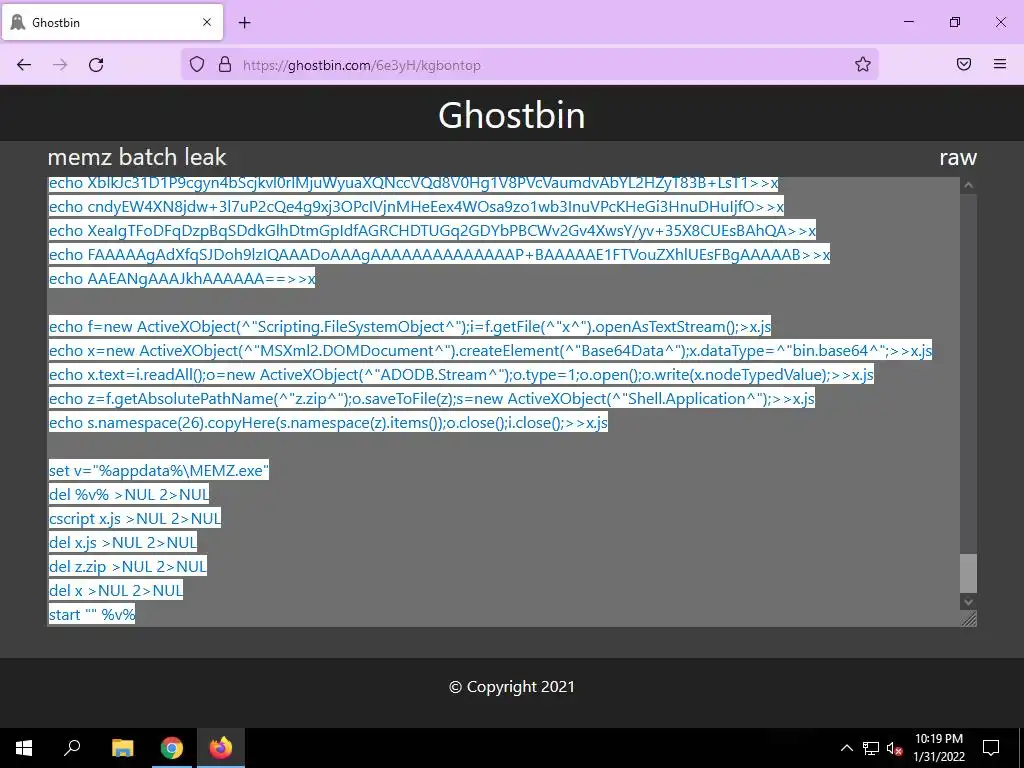Click the line 'set v="%appdata%\MEMZ.exe"'
This screenshot has width=1024, height=768.
pyautogui.click(x=159, y=471)
